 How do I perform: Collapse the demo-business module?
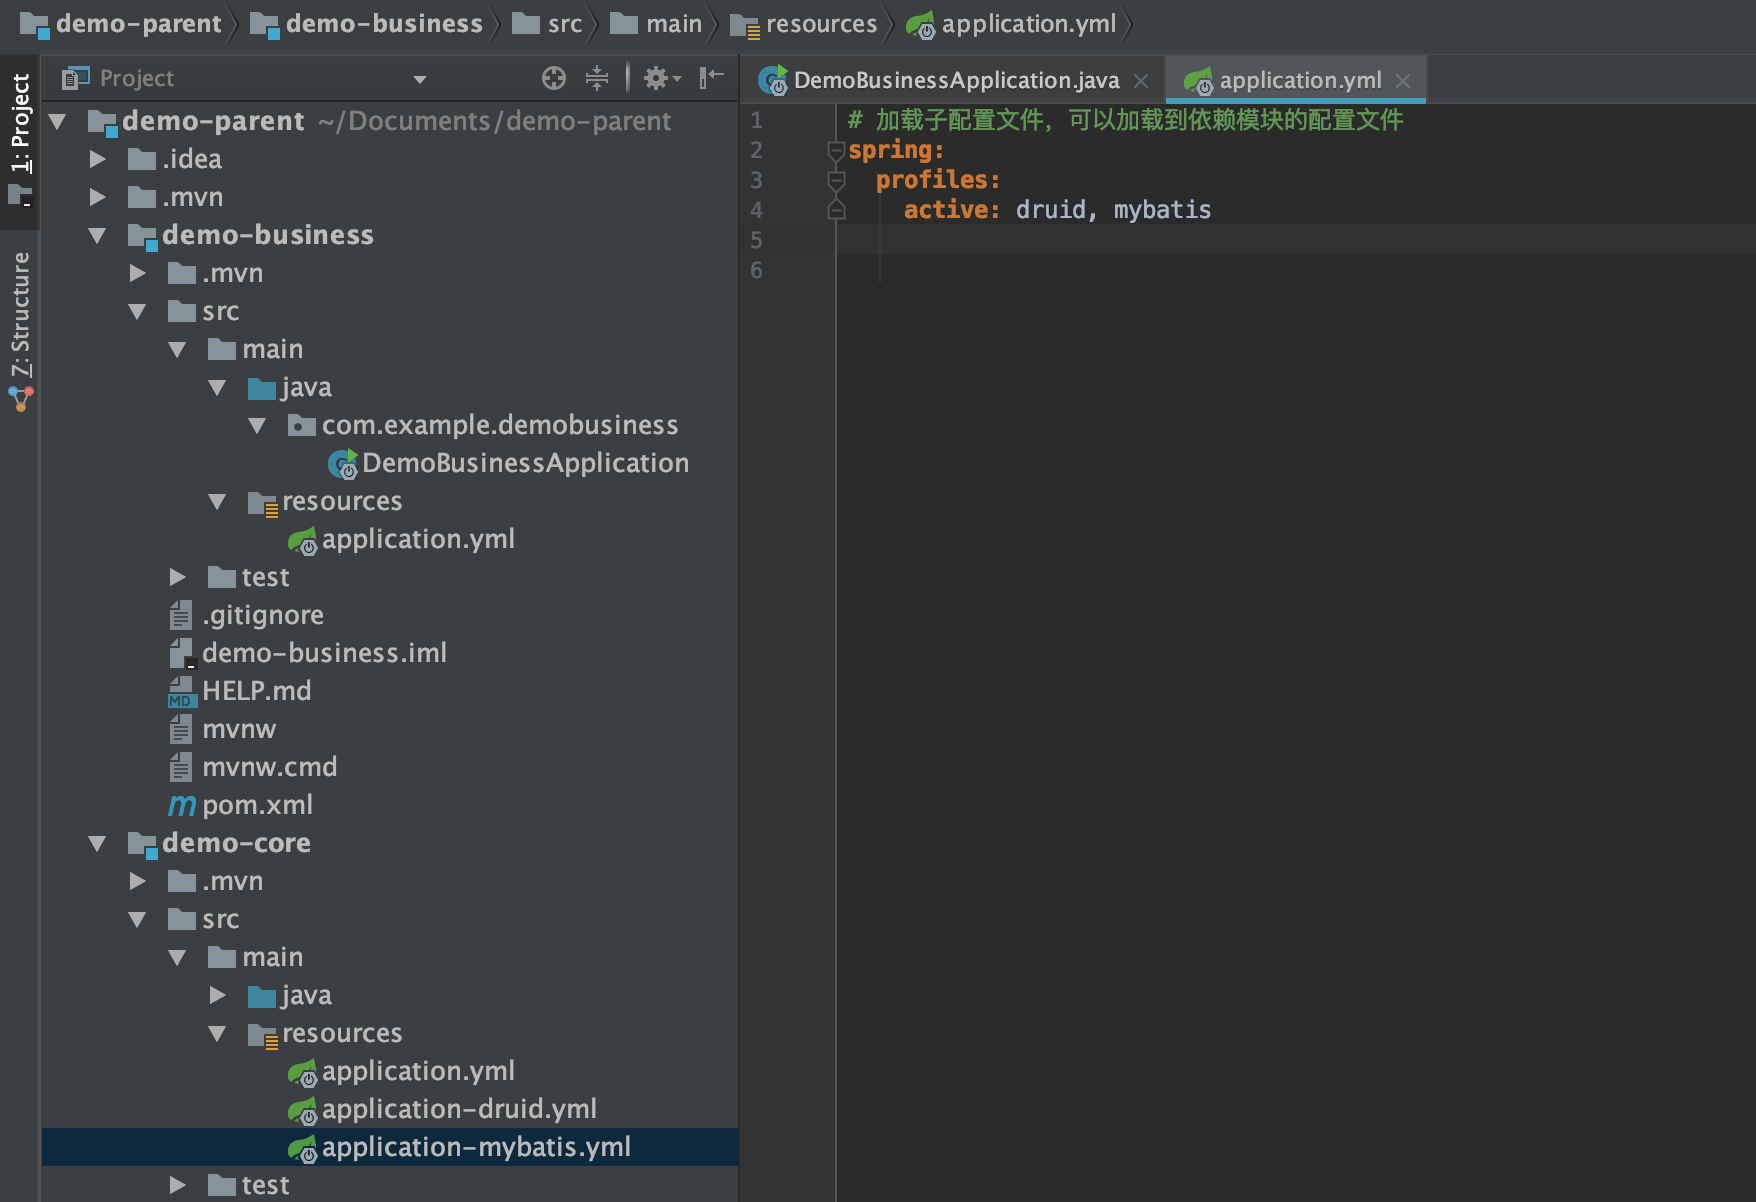click(97, 235)
